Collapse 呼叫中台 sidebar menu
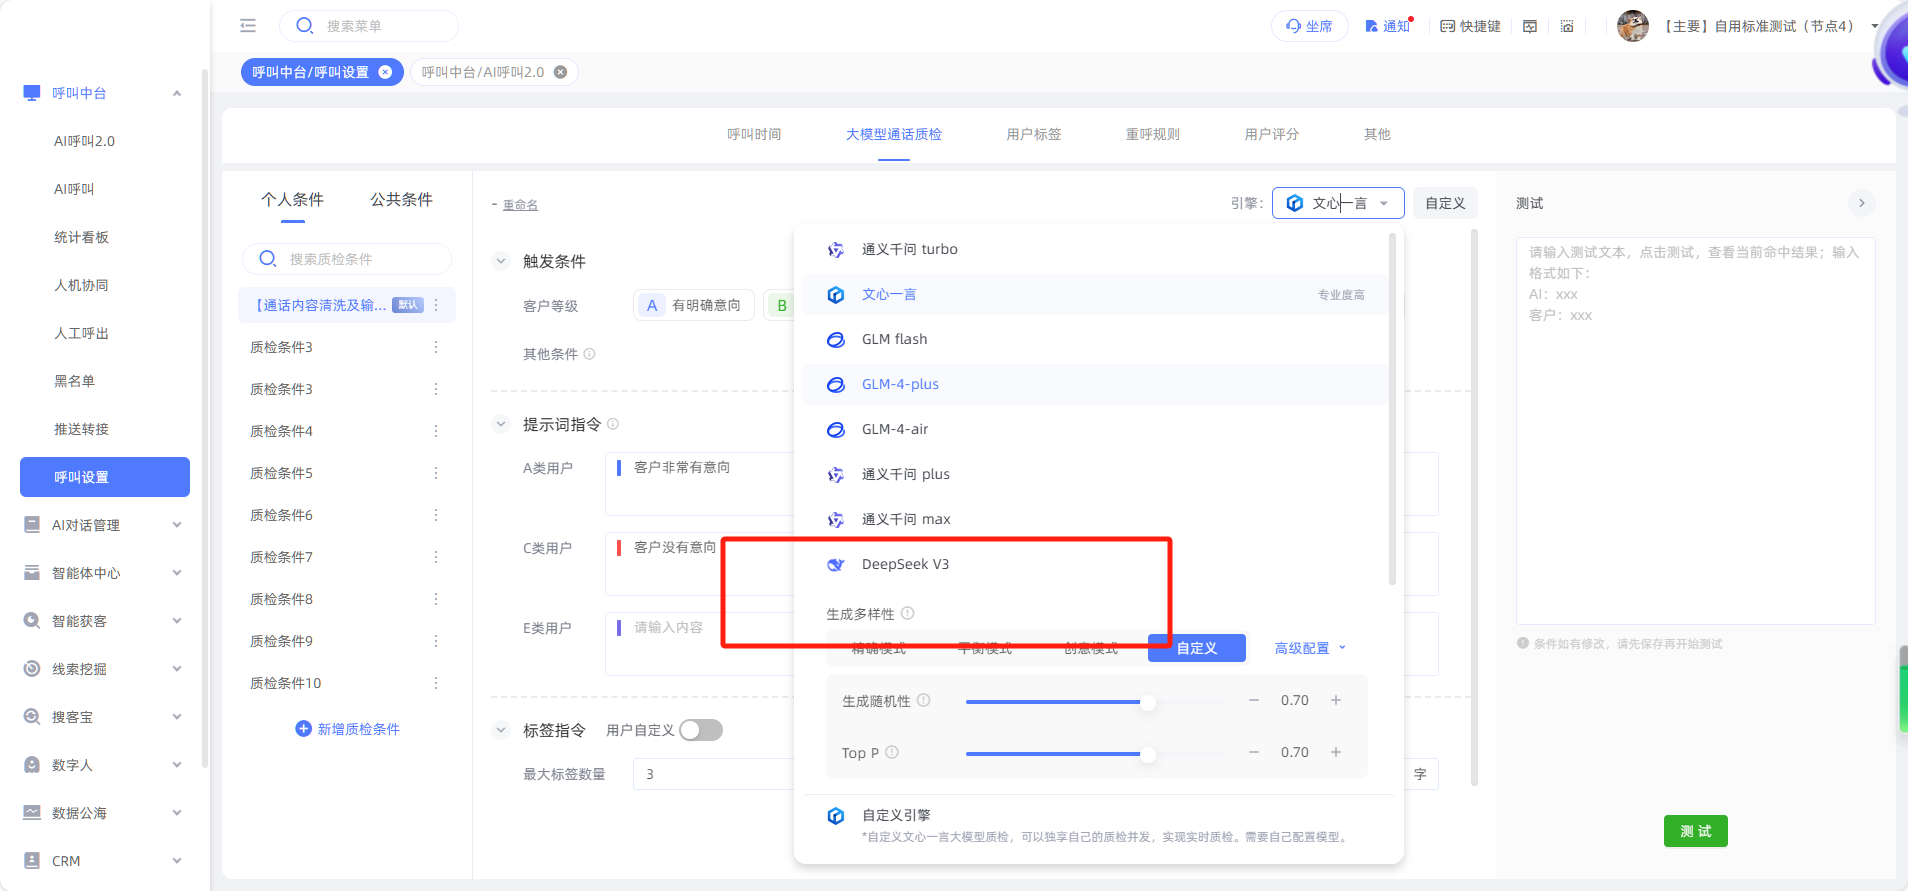This screenshot has width=1908, height=891. (x=177, y=93)
